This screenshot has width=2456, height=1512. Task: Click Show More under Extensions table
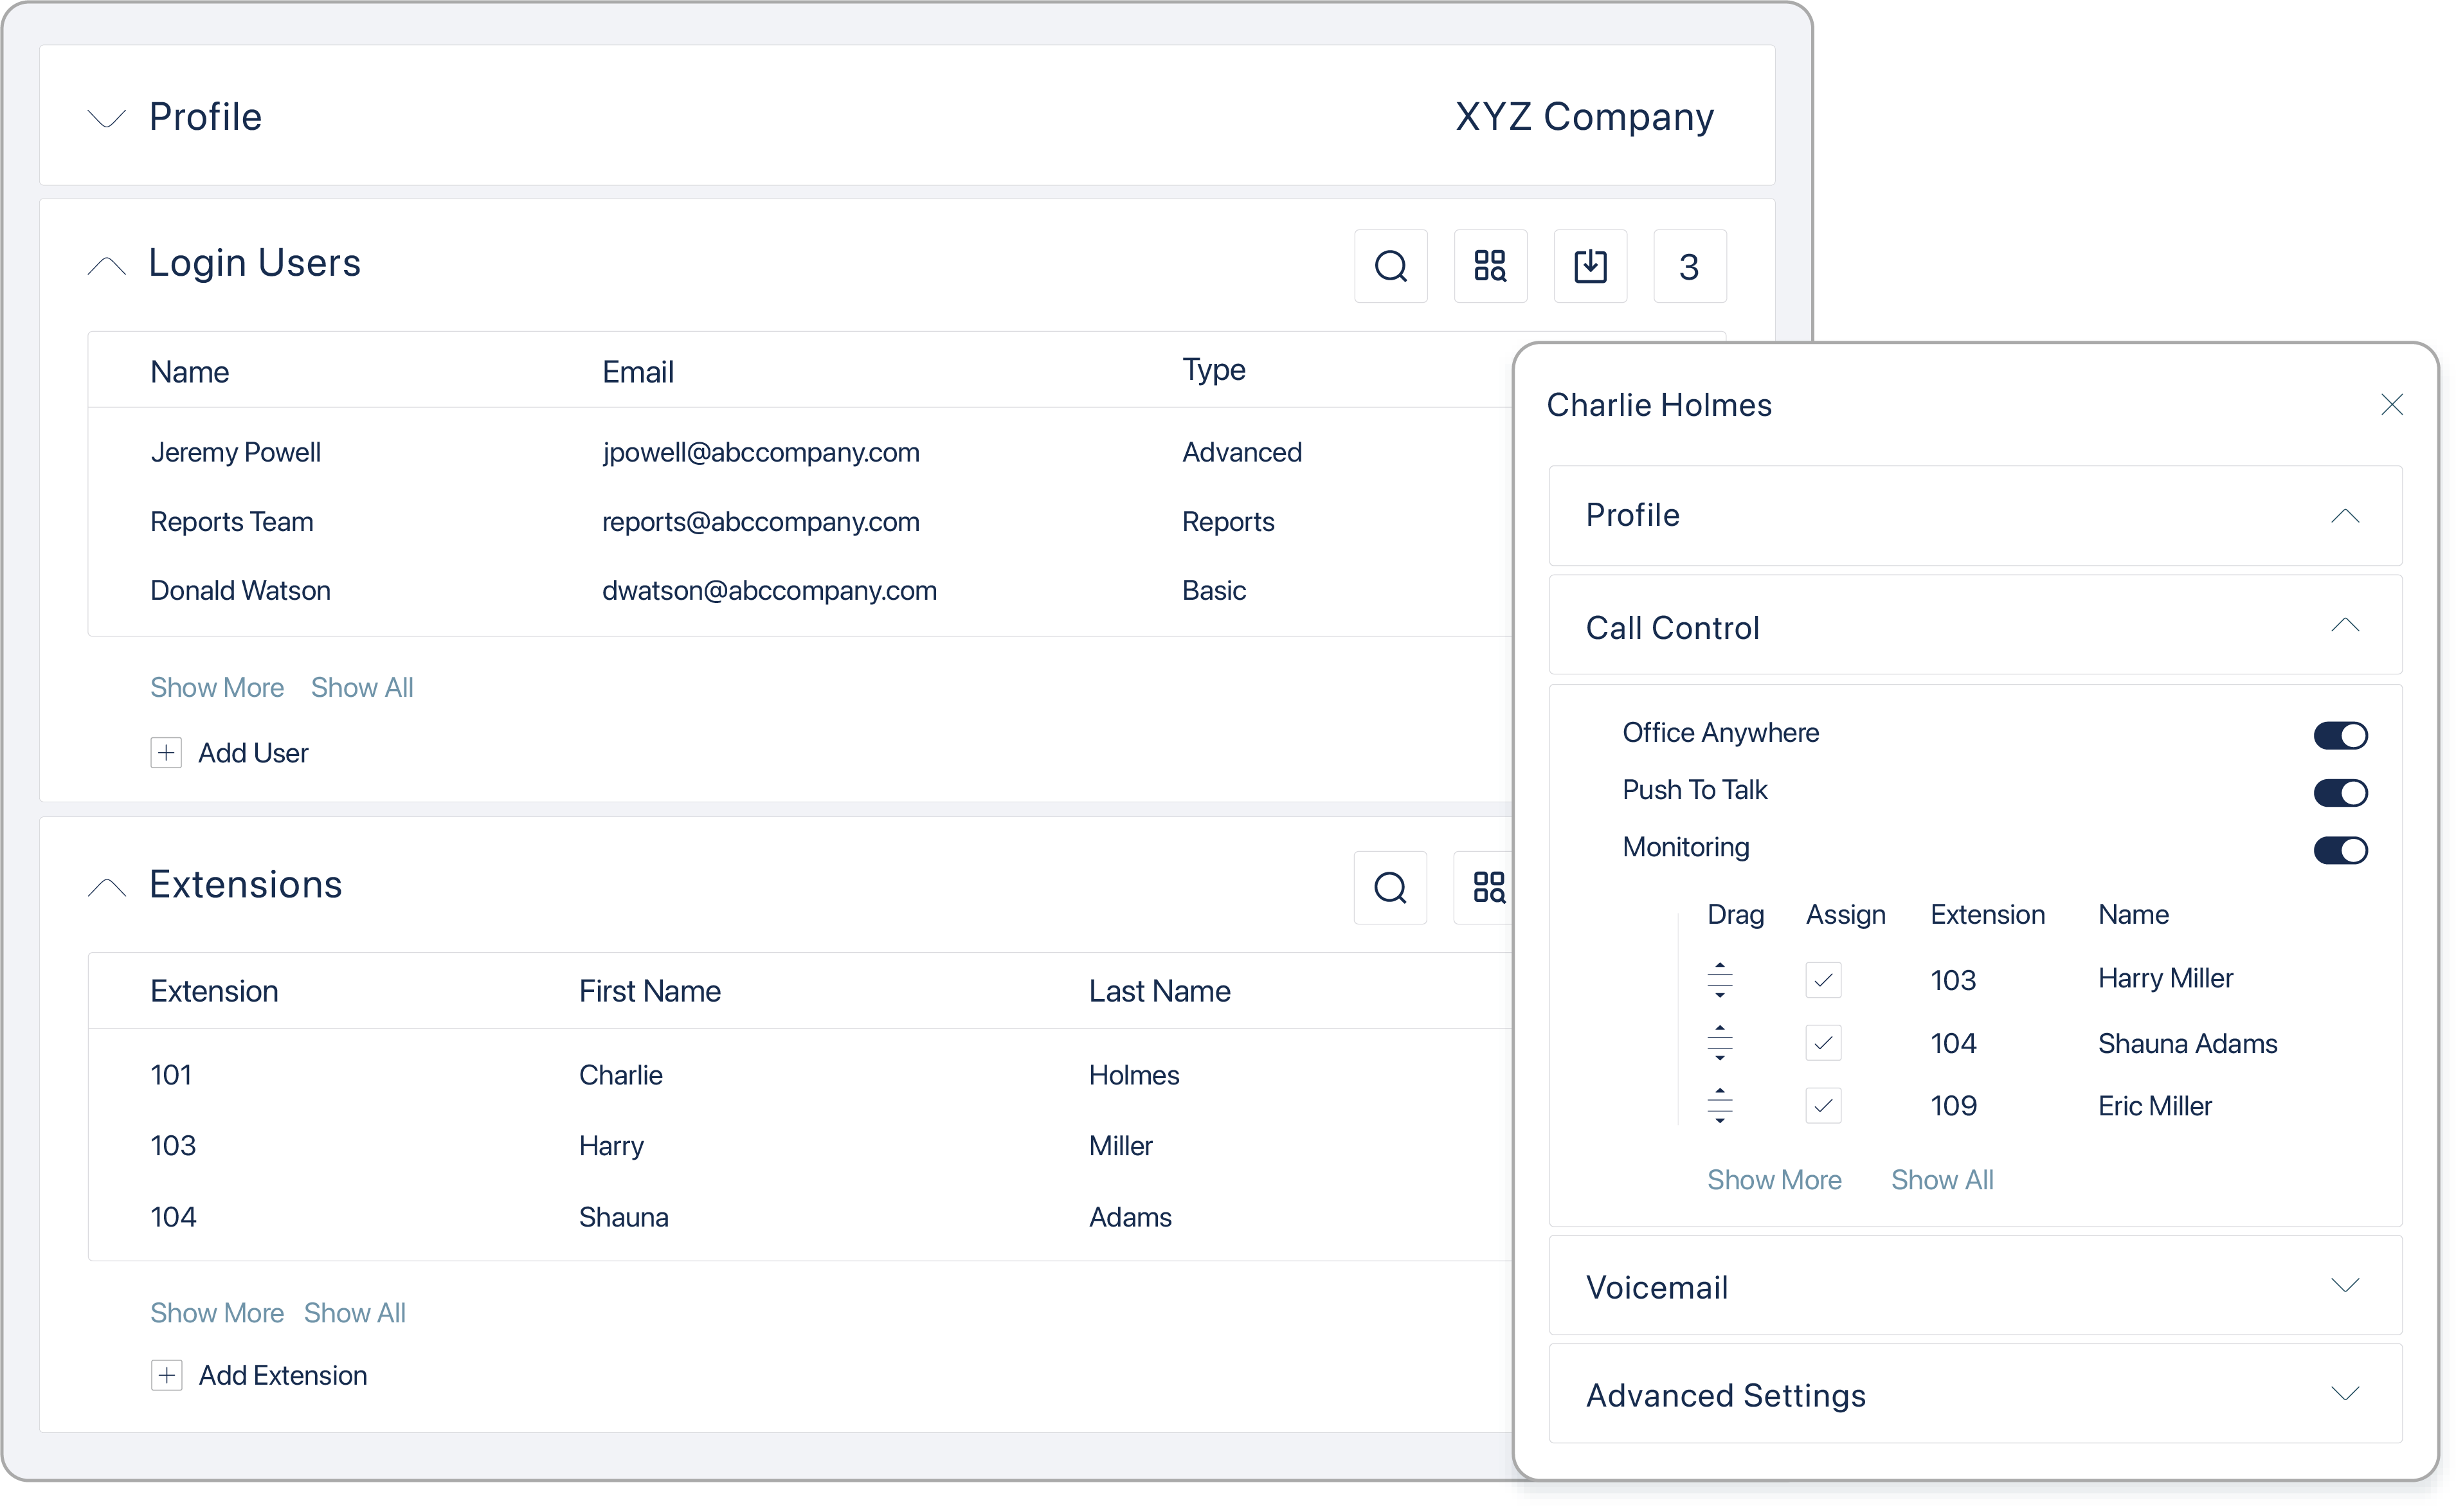tap(217, 1313)
